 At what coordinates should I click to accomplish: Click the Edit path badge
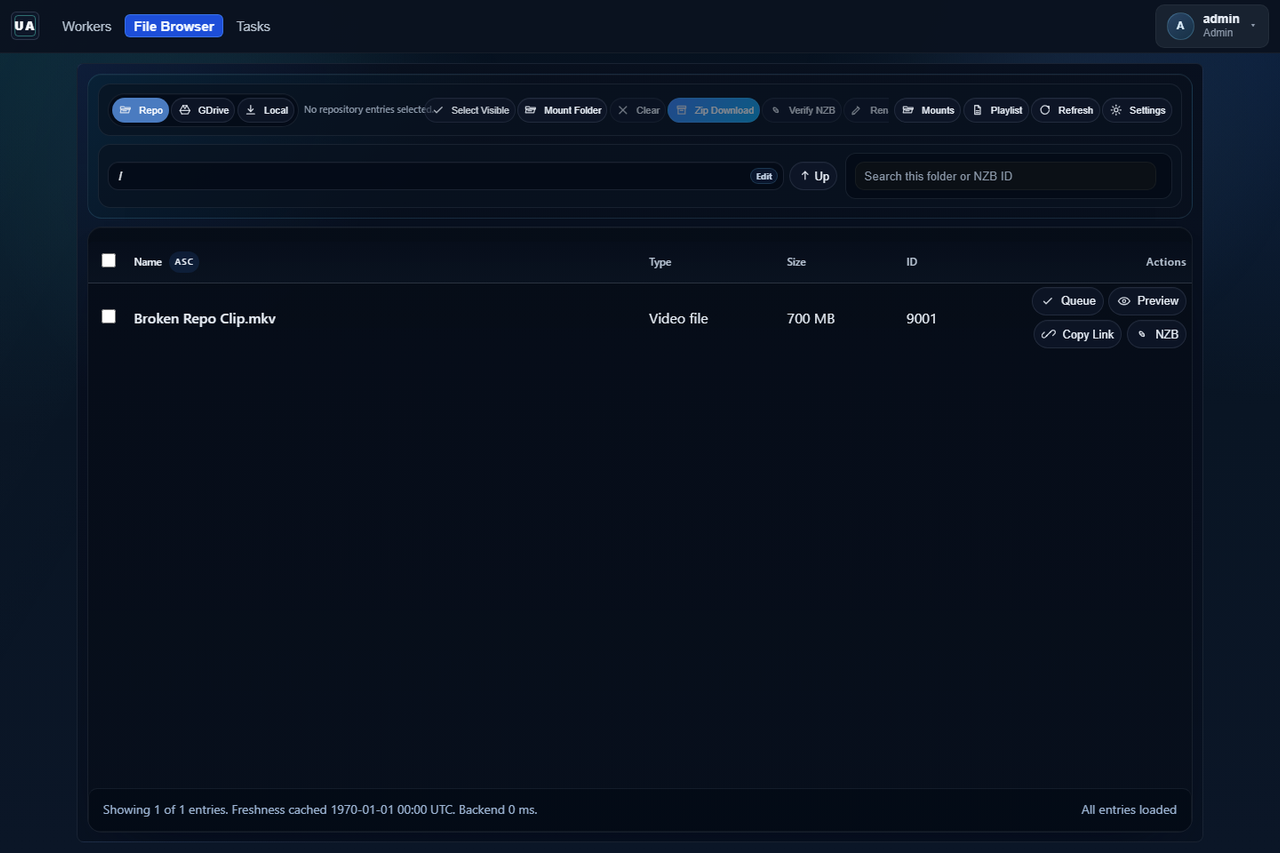pyautogui.click(x=764, y=176)
